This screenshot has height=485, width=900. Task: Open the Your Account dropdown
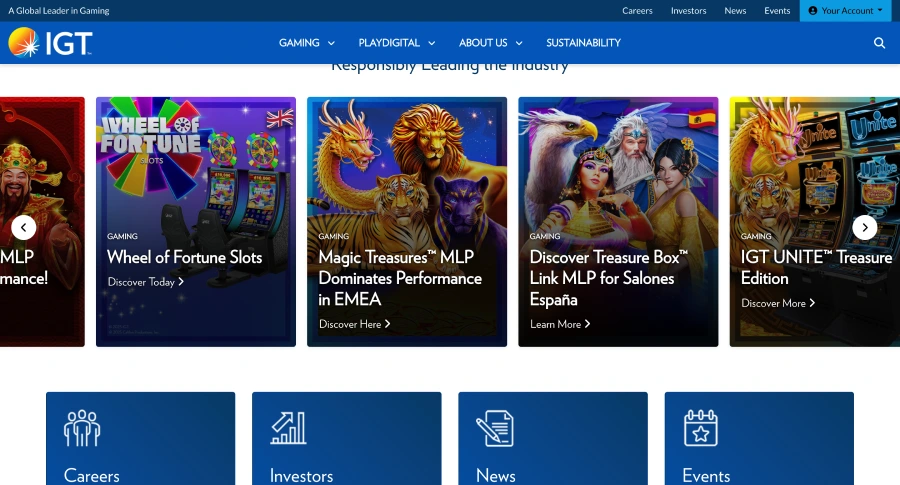coord(845,11)
